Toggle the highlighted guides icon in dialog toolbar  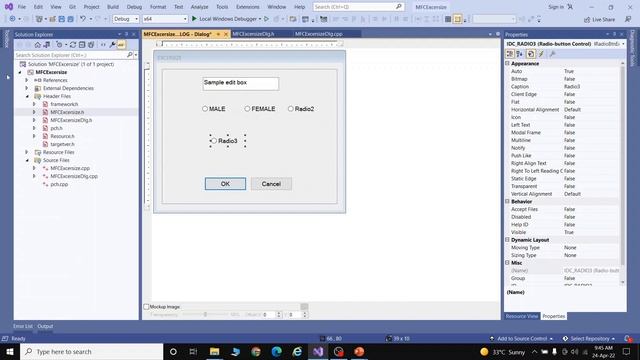(457, 19)
